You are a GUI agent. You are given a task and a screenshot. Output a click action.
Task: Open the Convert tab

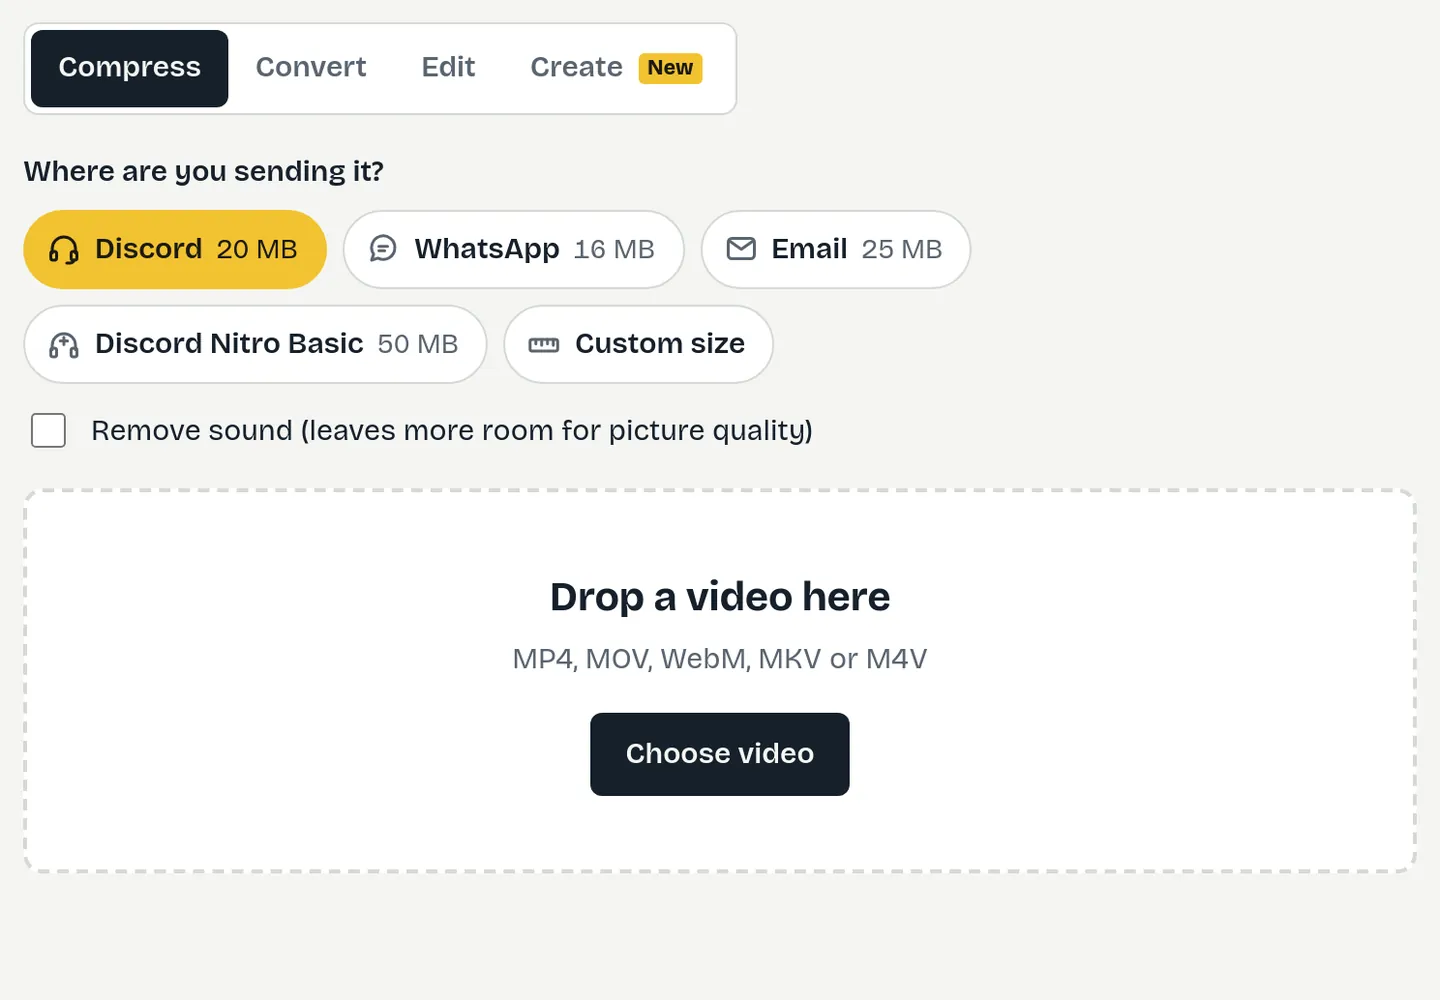tap(311, 68)
